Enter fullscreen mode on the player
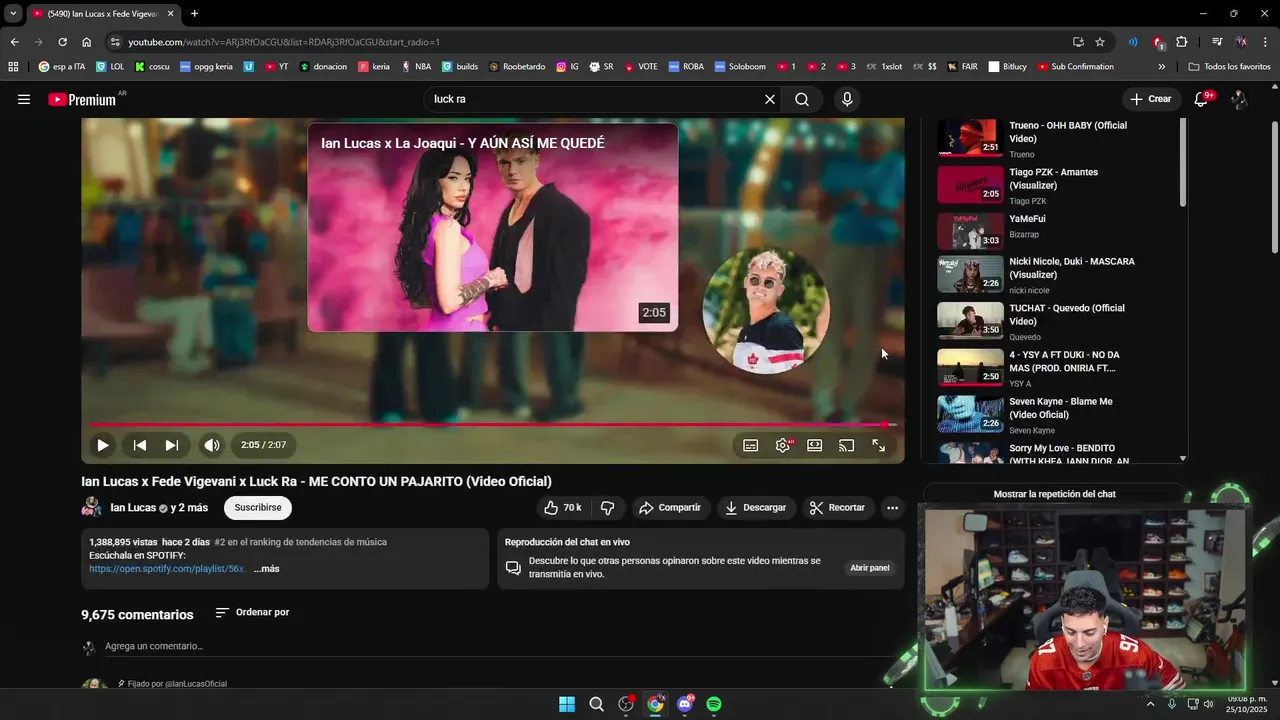Image resolution: width=1280 pixels, height=720 pixels. click(879, 445)
